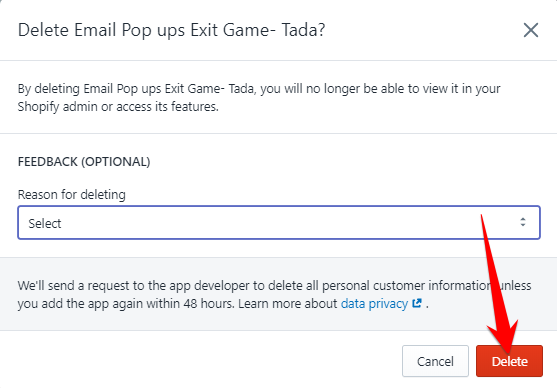The image size is (557, 388).
Task: Open the Reason for deleting dropdown
Action: pos(279,223)
